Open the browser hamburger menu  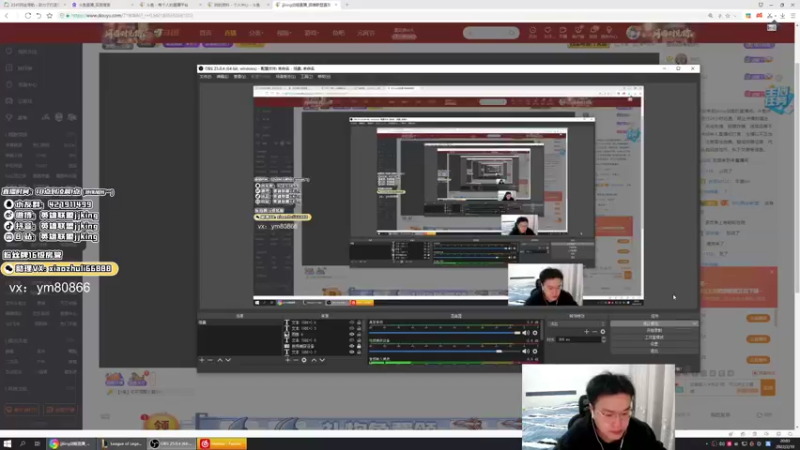pyautogui.click(x=793, y=16)
